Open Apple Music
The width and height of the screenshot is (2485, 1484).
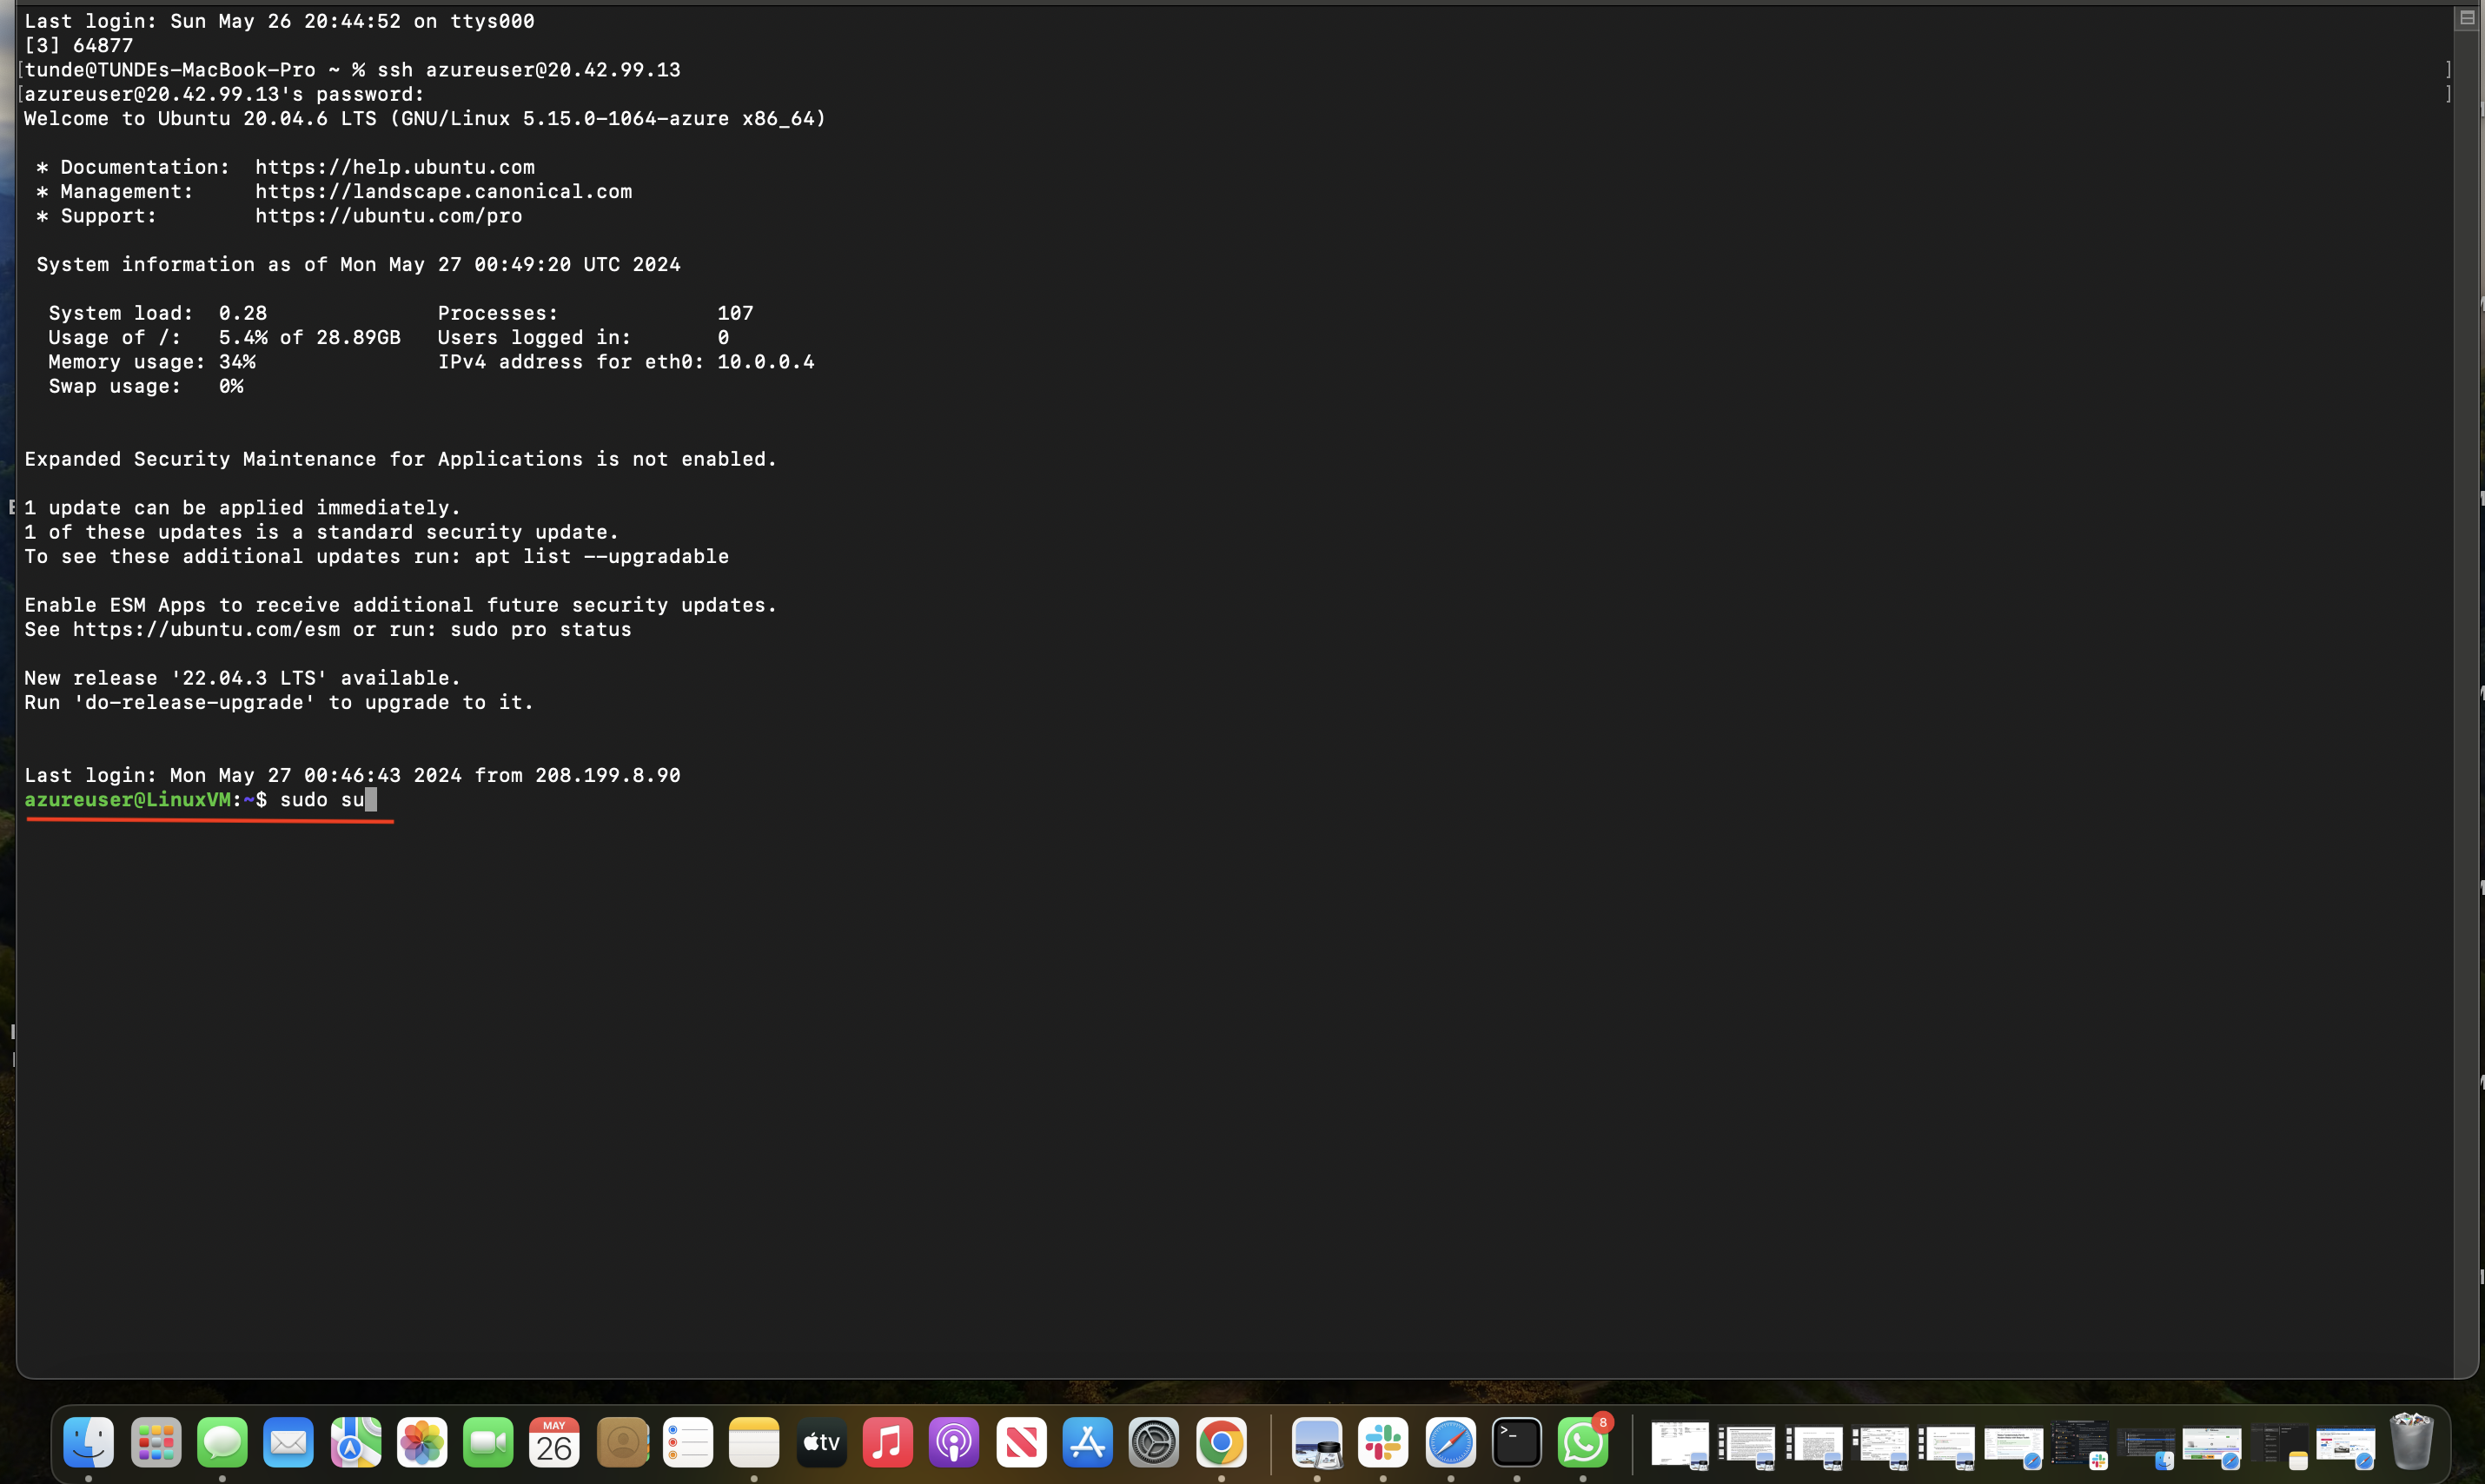point(887,1443)
